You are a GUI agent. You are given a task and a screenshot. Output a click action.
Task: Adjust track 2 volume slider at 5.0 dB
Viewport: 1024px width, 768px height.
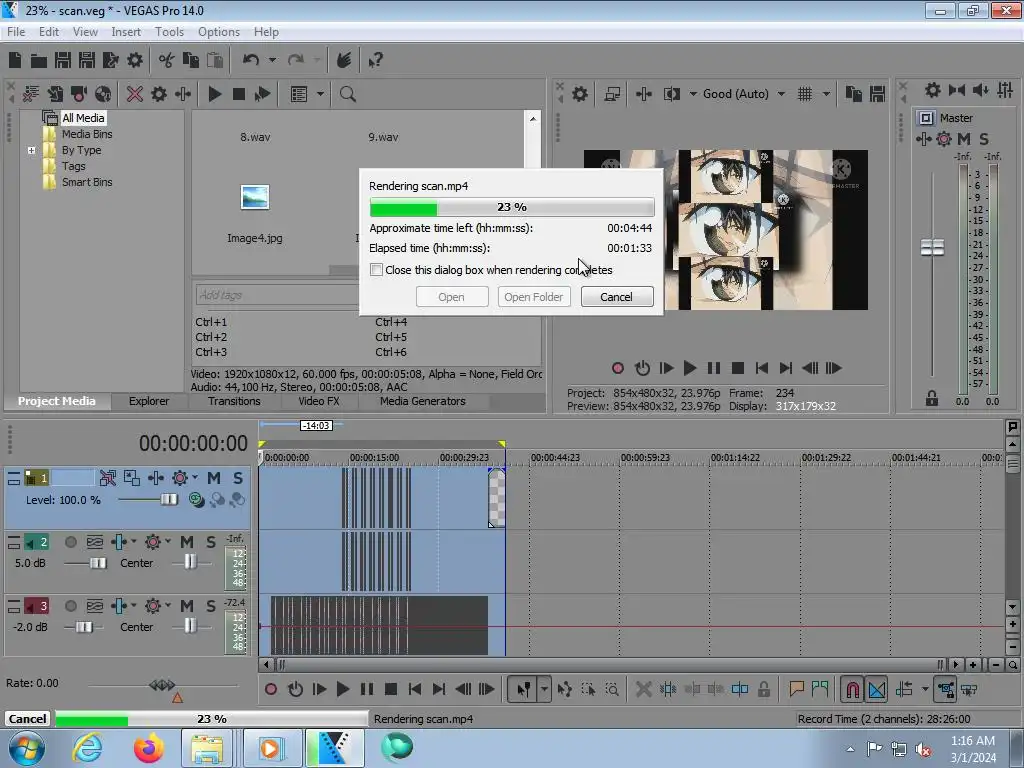pyautogui.click(x=97, y=563)
